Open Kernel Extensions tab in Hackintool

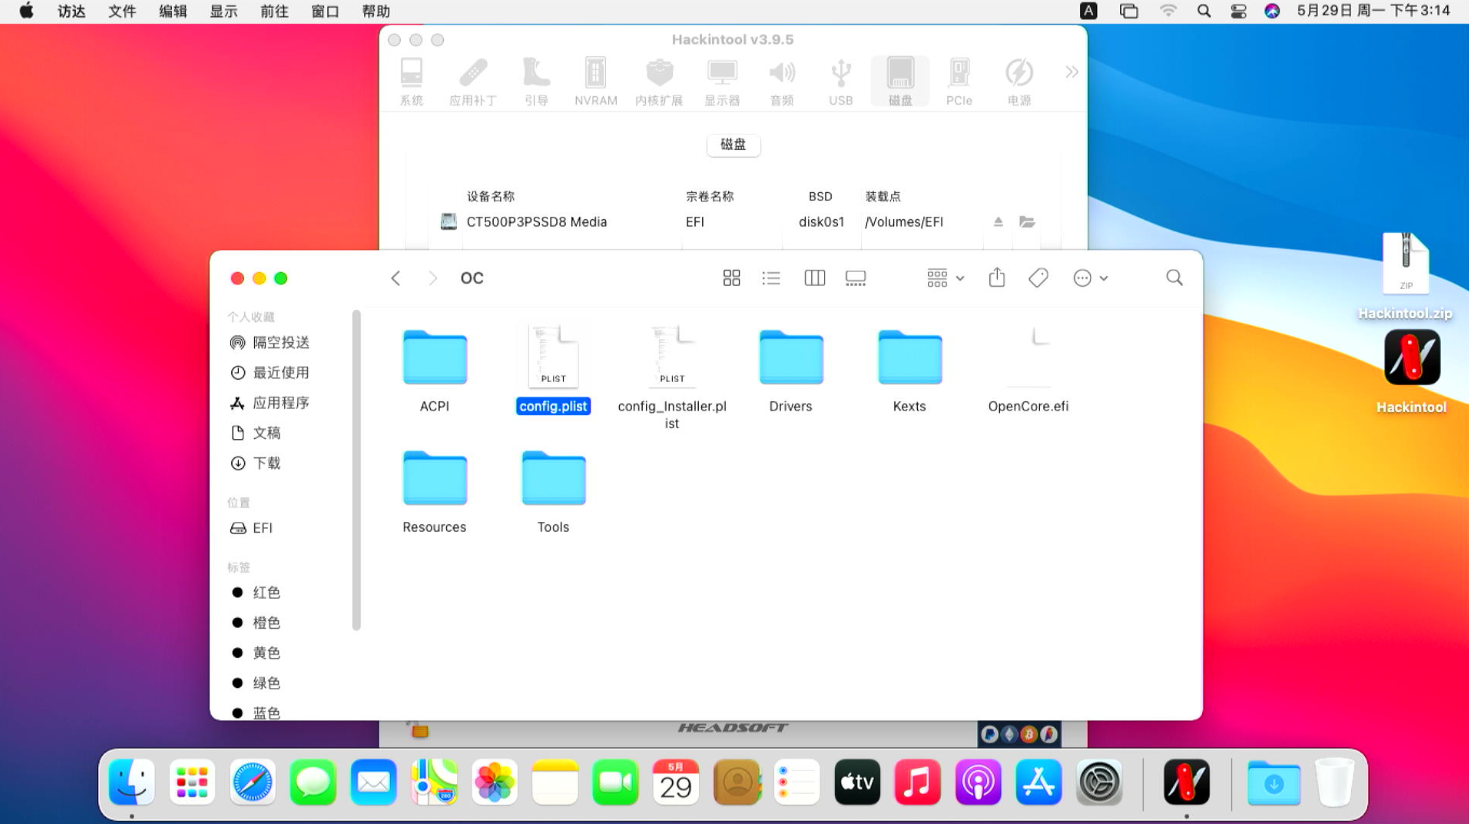[659, 81]
